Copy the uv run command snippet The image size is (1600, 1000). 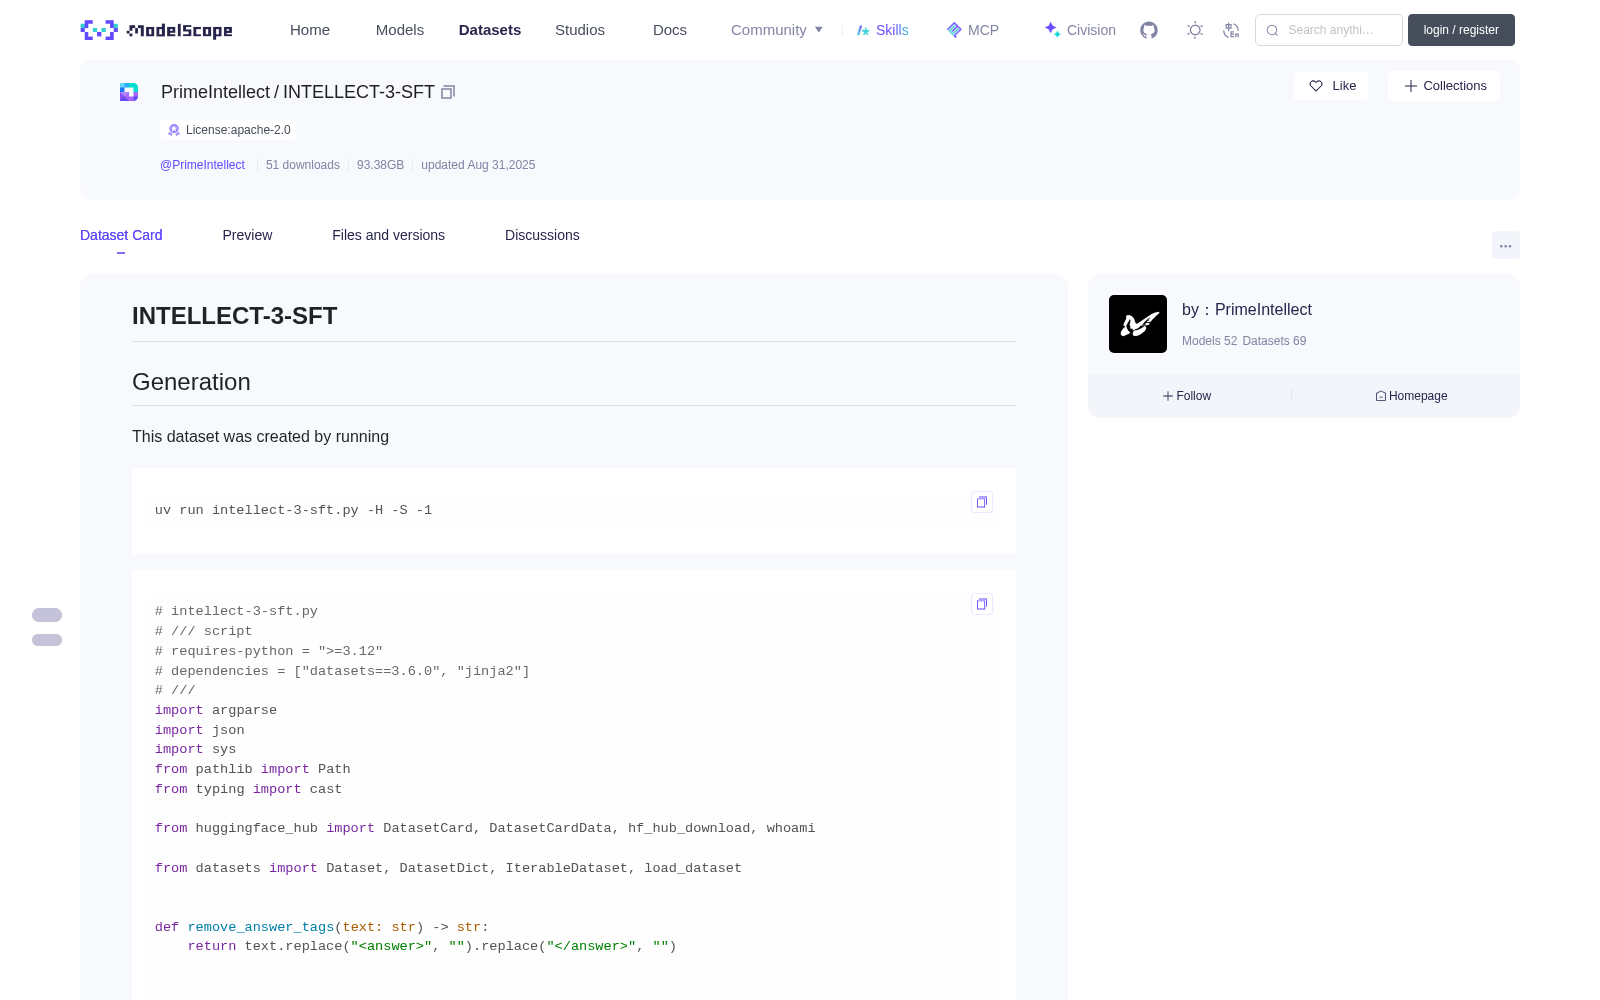click(982, 502)
